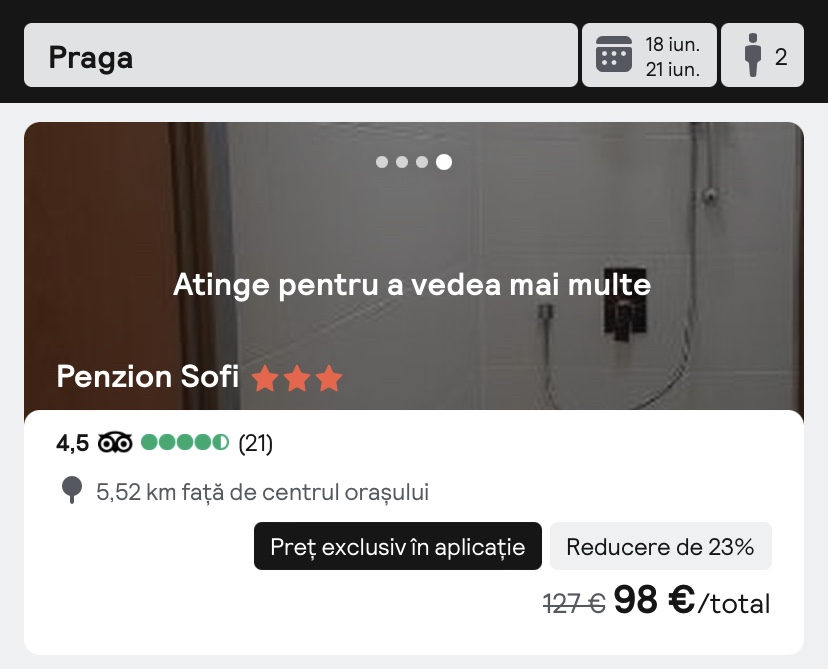Select the 18 iun. – 21 iun. dates
828x669 pixels.
pos(673,56)
